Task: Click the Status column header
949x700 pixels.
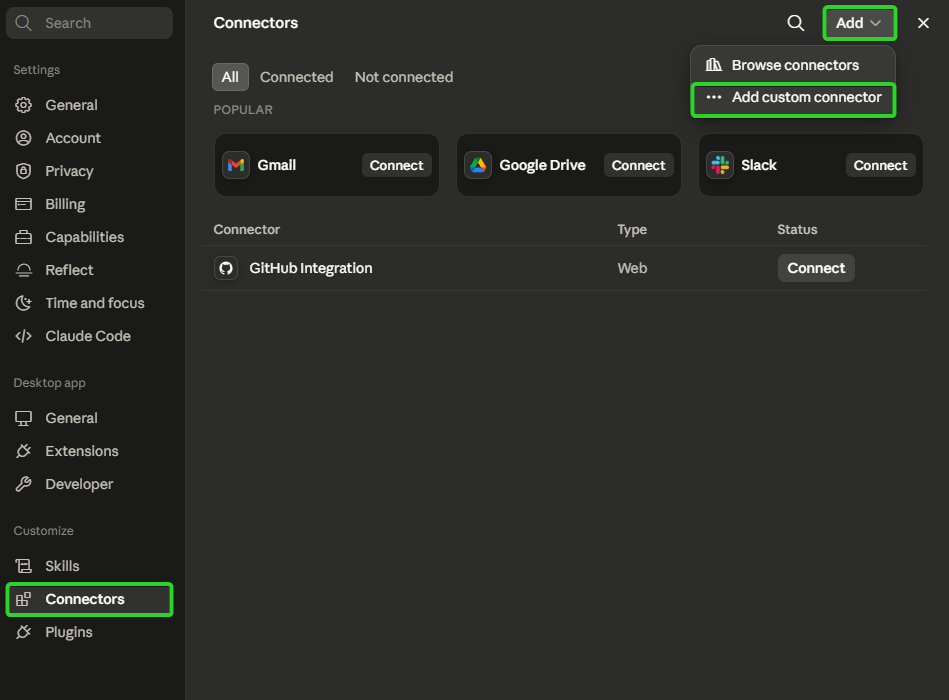Action: [797, 229]
